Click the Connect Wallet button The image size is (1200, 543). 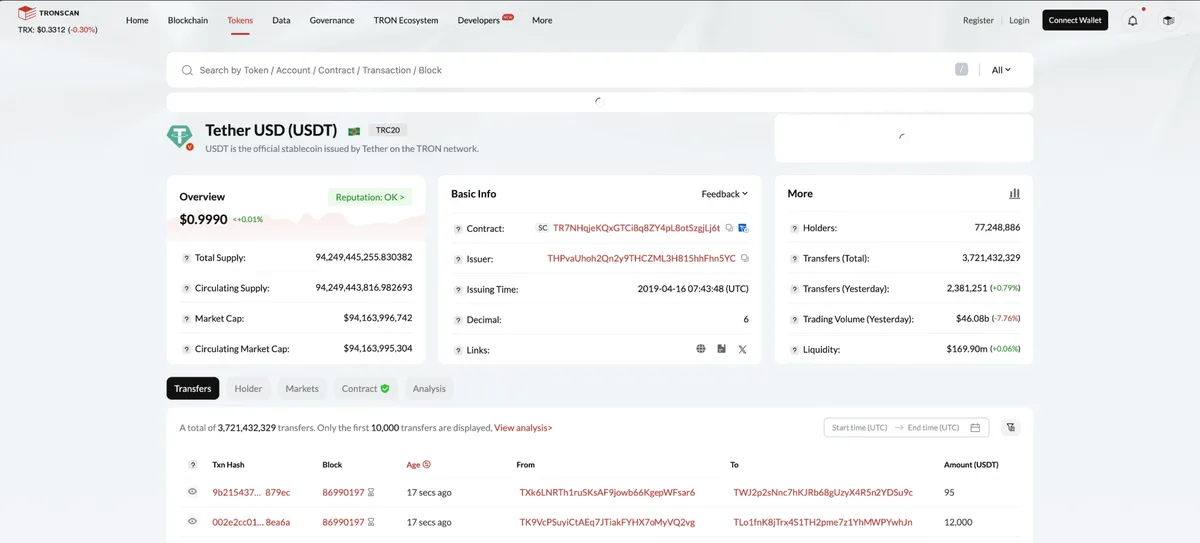tap(1075, 20)
